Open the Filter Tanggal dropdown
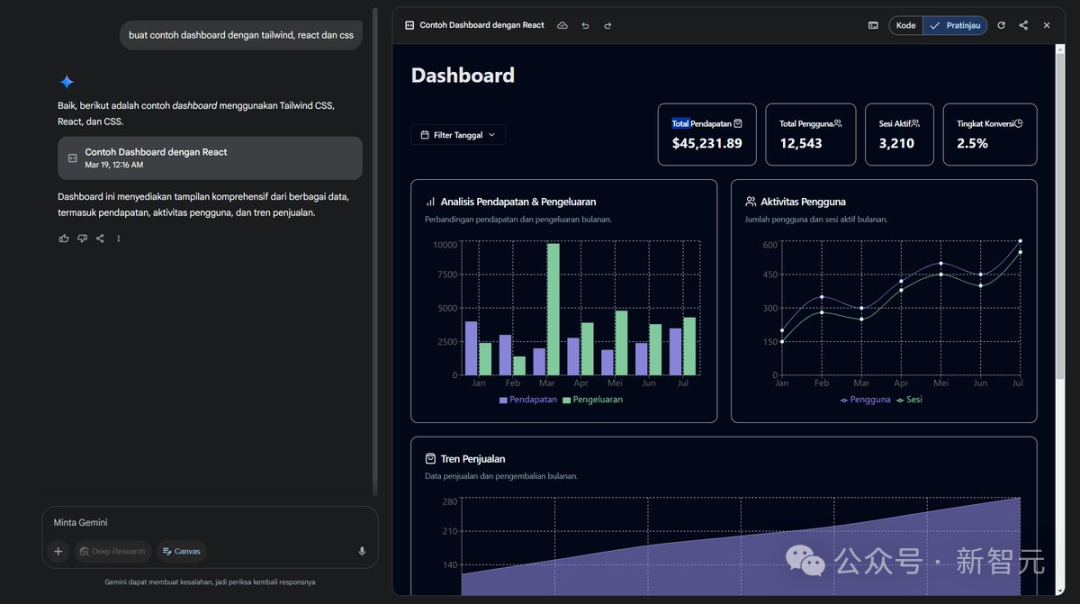This screenshot has height=604, width=1080. tap(458, 135)
